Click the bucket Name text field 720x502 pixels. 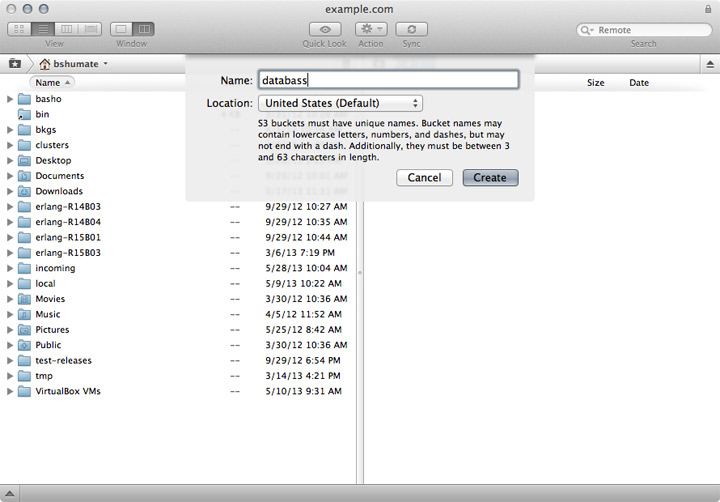388,80
